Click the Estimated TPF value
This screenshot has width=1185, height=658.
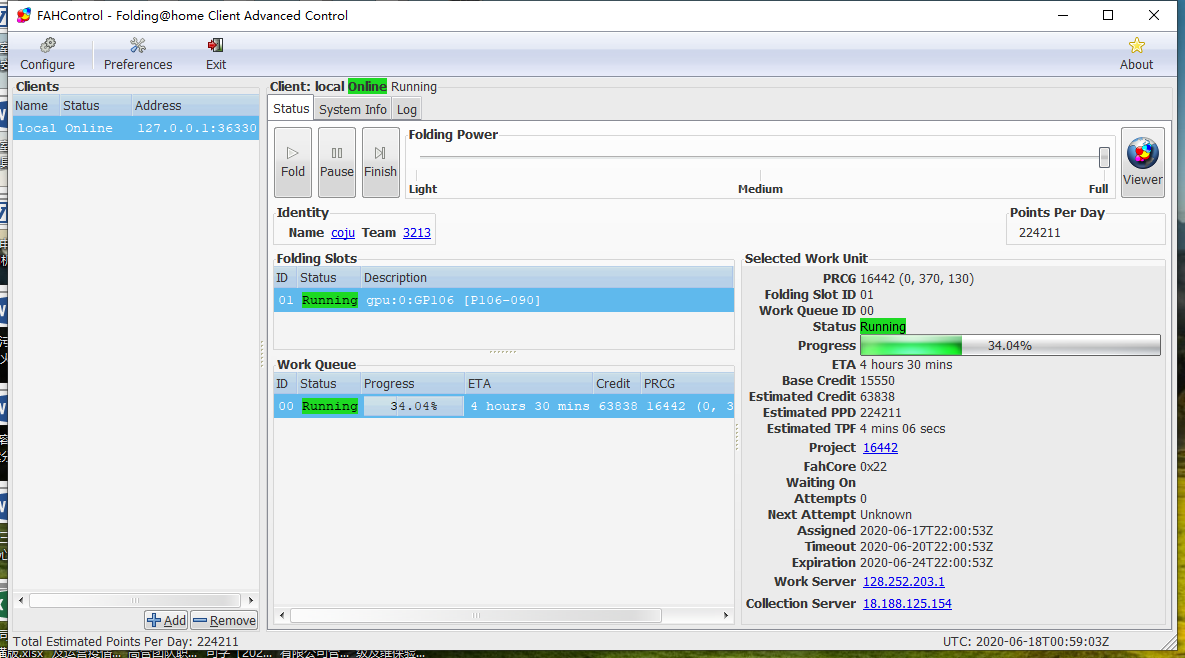click(x=902, y=428)
